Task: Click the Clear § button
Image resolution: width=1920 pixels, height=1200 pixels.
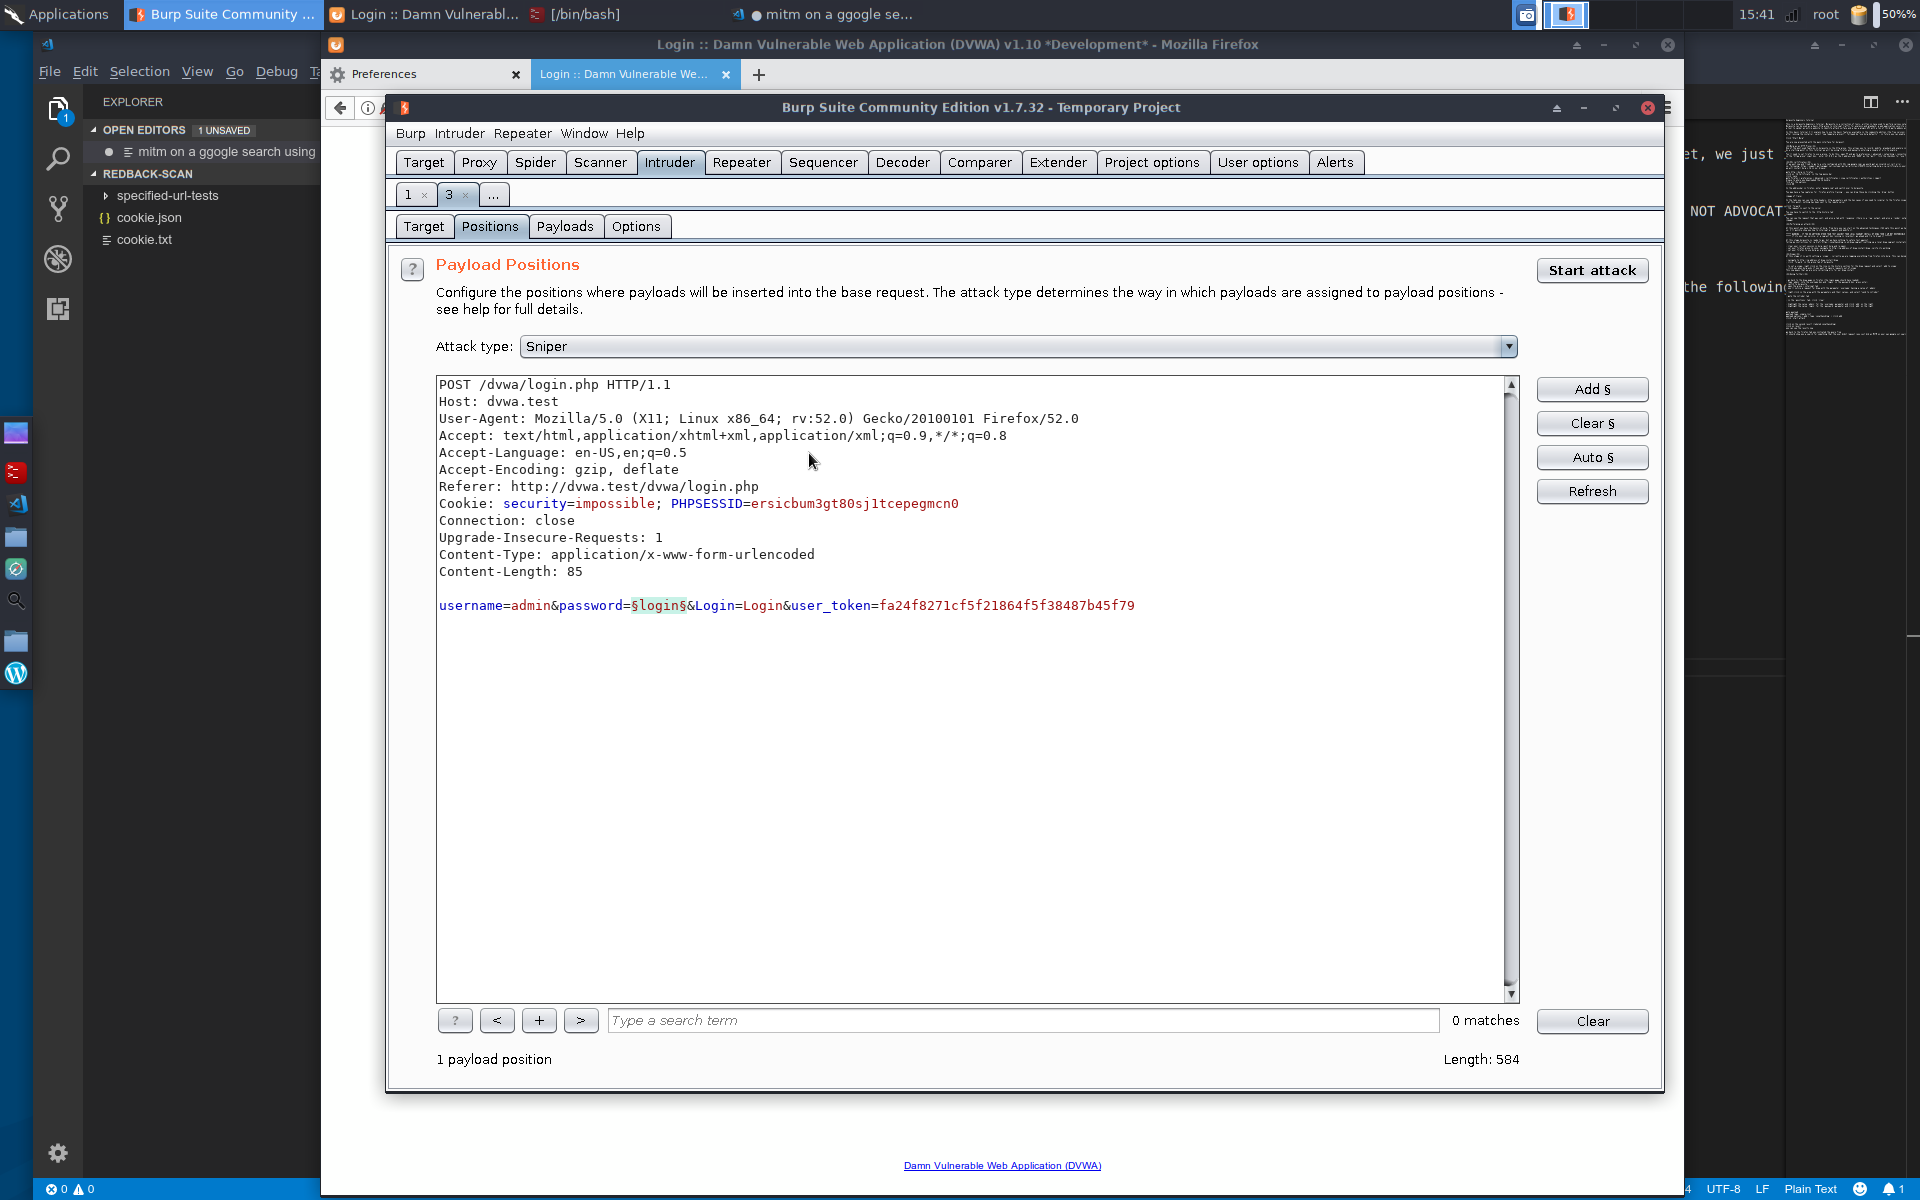Action: [1592, 424]
